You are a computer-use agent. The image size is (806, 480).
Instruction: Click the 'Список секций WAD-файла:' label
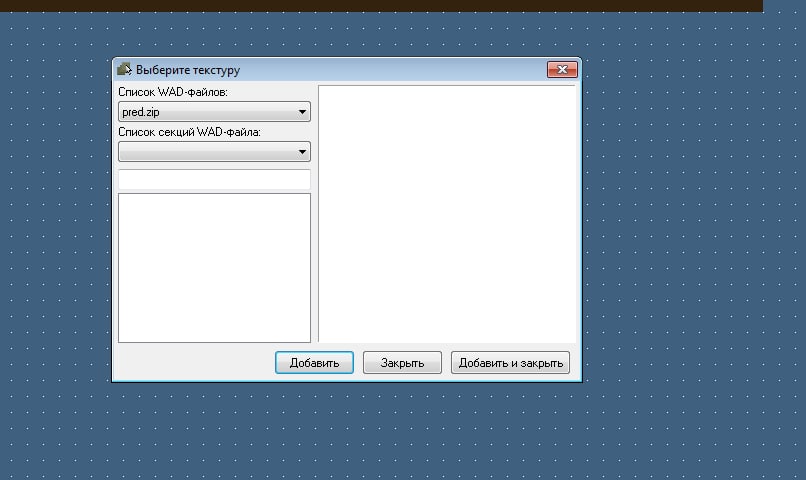click(189, 132)
